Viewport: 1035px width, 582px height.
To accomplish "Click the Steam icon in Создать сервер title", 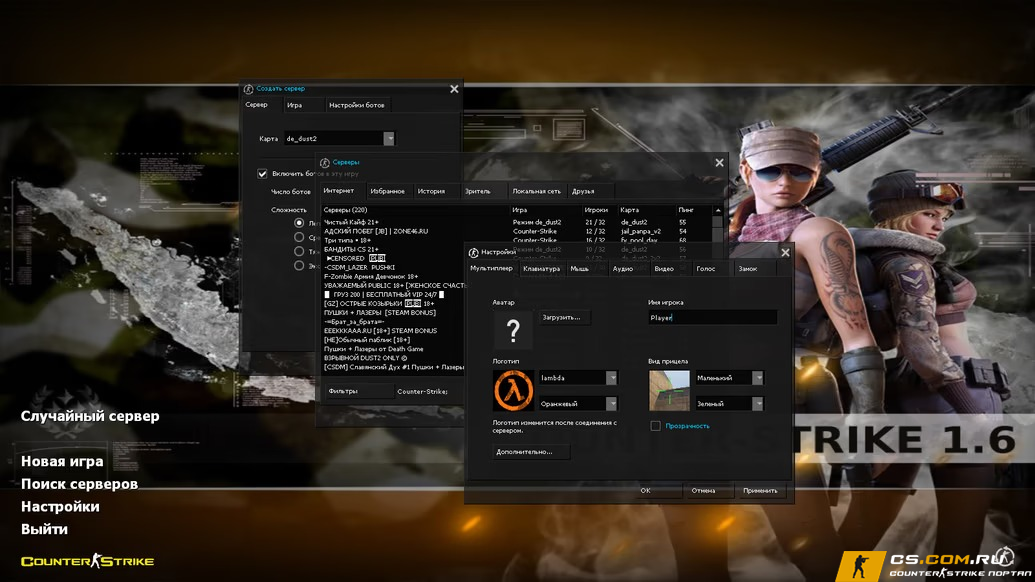I will [x=248, y=89].
